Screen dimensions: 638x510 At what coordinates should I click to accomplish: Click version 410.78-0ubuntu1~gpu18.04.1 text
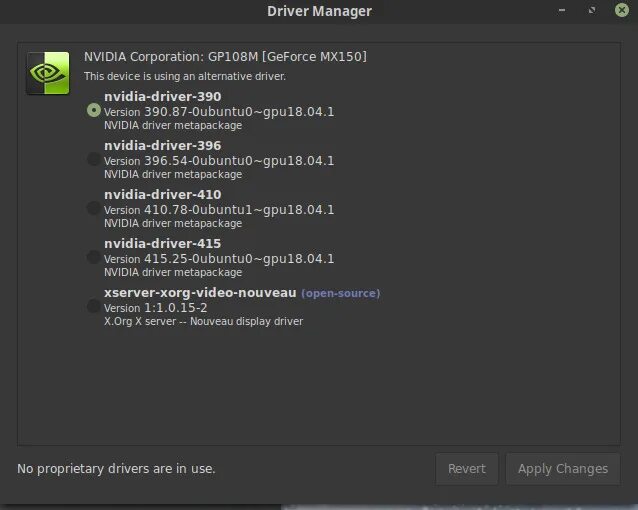(x=219, y=210)
